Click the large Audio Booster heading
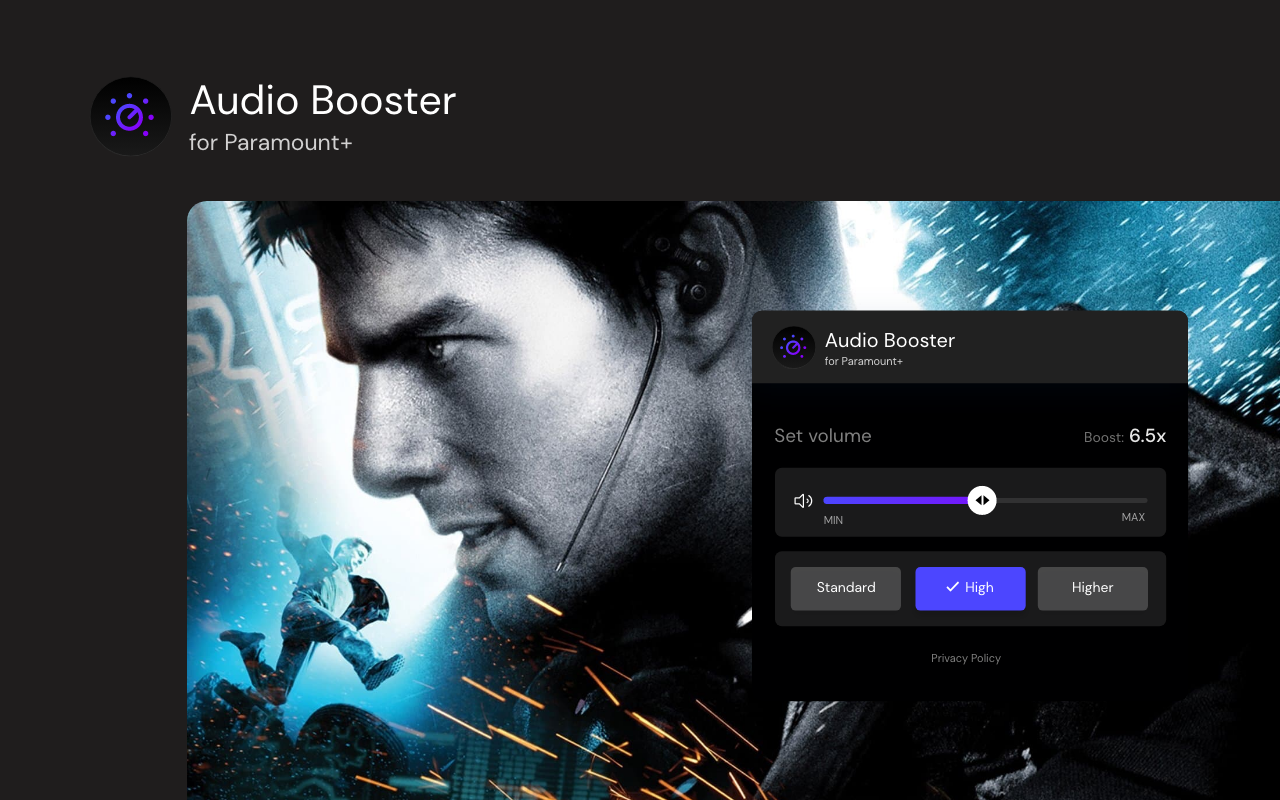1280x800 pixels. [323, 101]
